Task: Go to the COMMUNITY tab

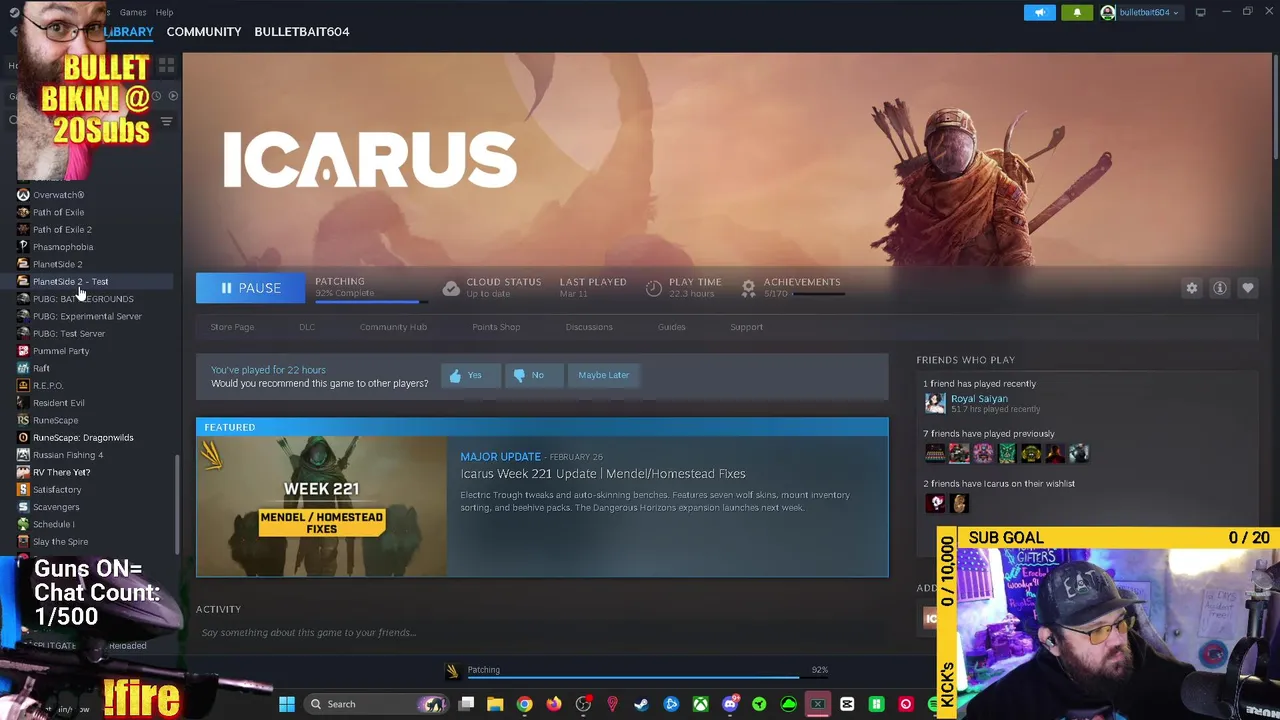Action: (204, 31)
